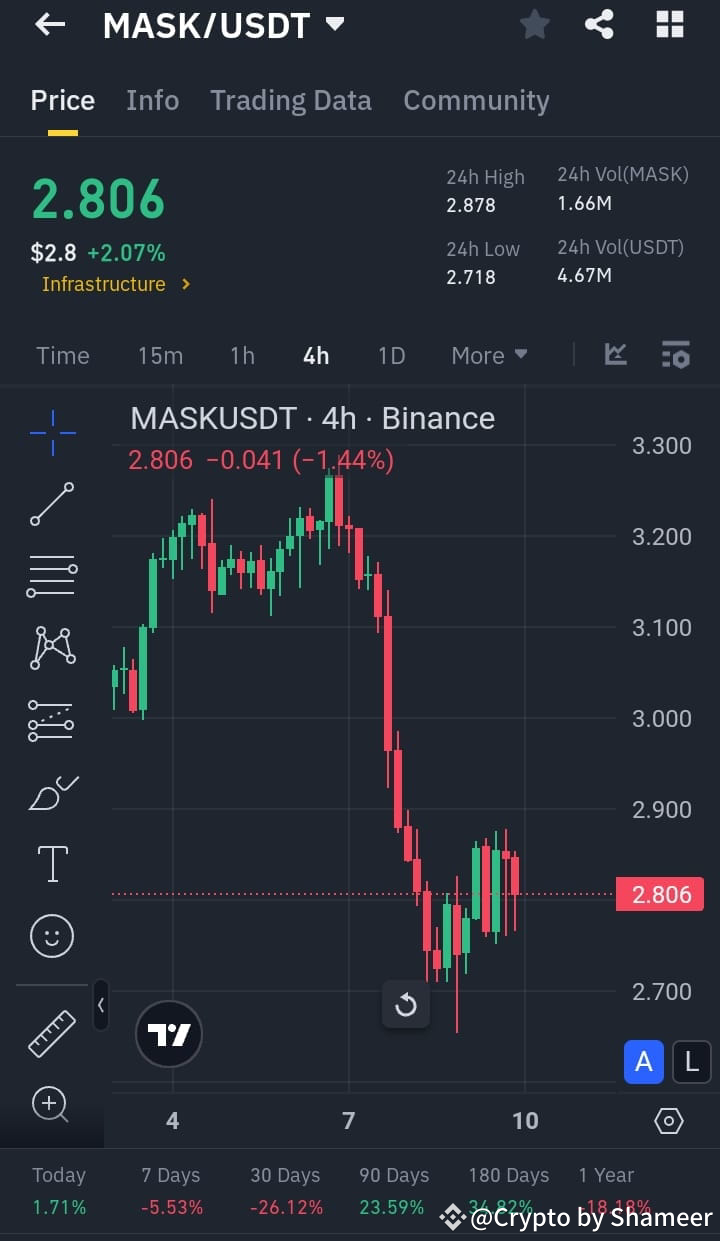Enable logarithmic price scale
Screen dimensions: 720x1241
click(x=692, y=1062)
